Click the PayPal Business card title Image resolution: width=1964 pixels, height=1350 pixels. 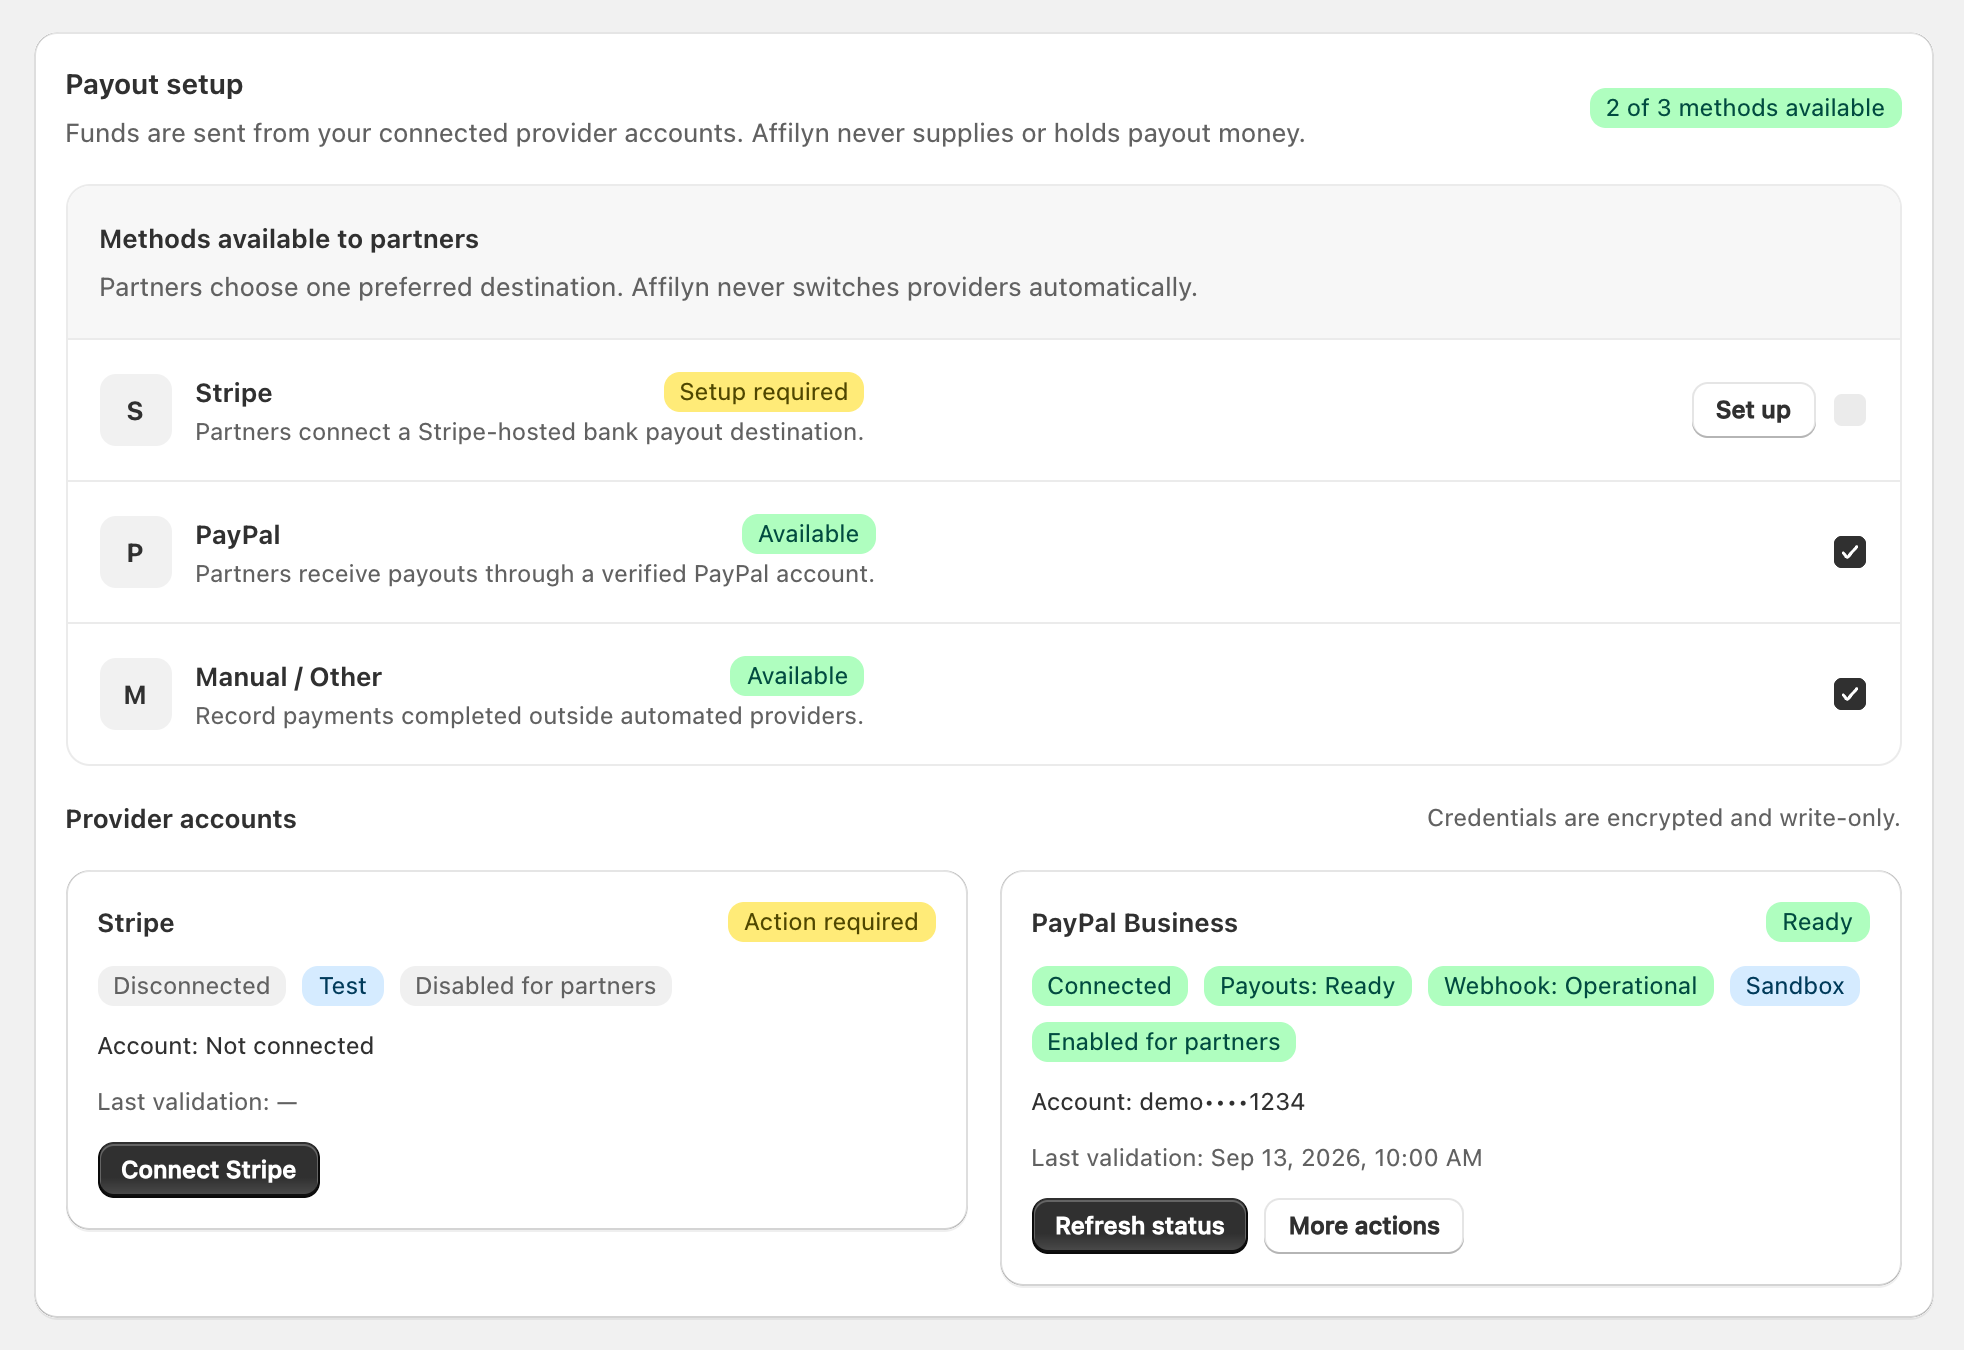coord(1134,923)
